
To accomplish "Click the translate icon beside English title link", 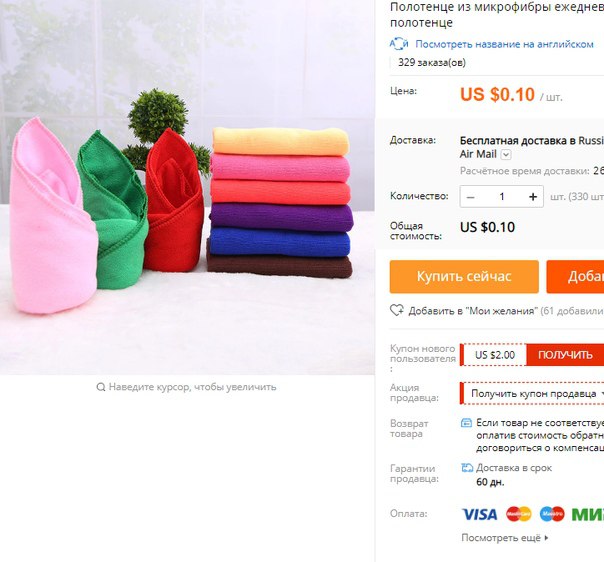I will tap(399, 44).
